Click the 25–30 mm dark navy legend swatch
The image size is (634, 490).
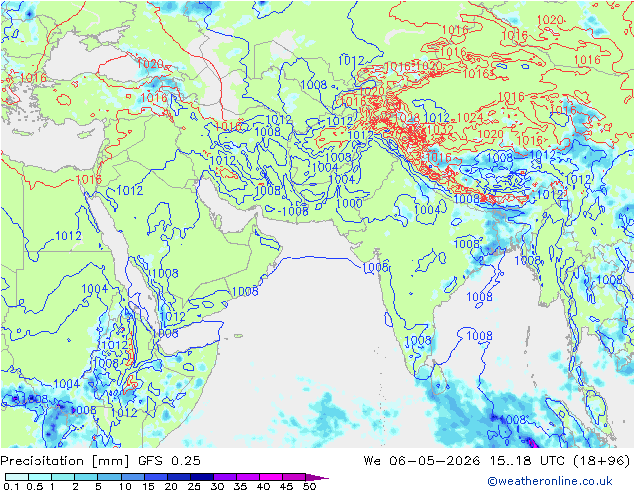coord(201,477)
